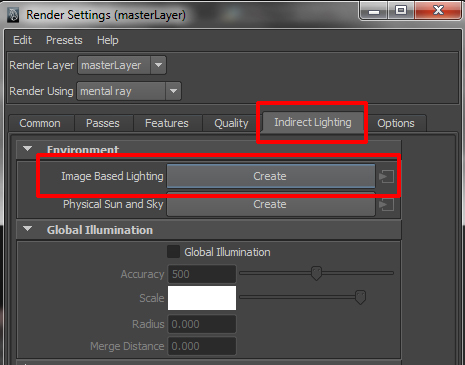465x365 pixels.
Task: Open Image Based Lighting node connection icon
Action: (386, 176)
